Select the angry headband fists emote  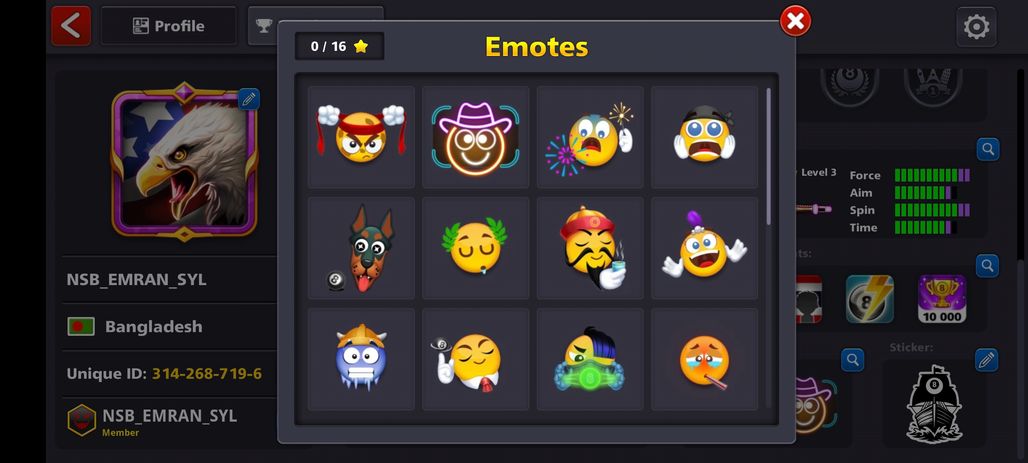click(361, 137)
